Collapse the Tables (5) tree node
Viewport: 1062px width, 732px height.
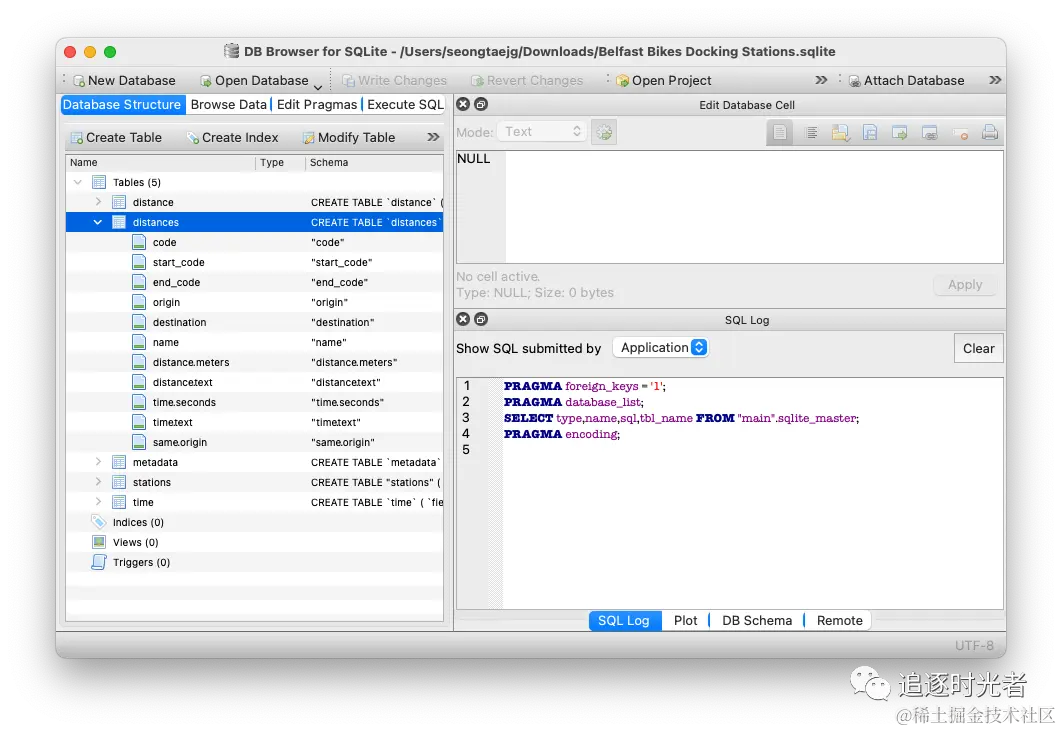tap(78, 182)
